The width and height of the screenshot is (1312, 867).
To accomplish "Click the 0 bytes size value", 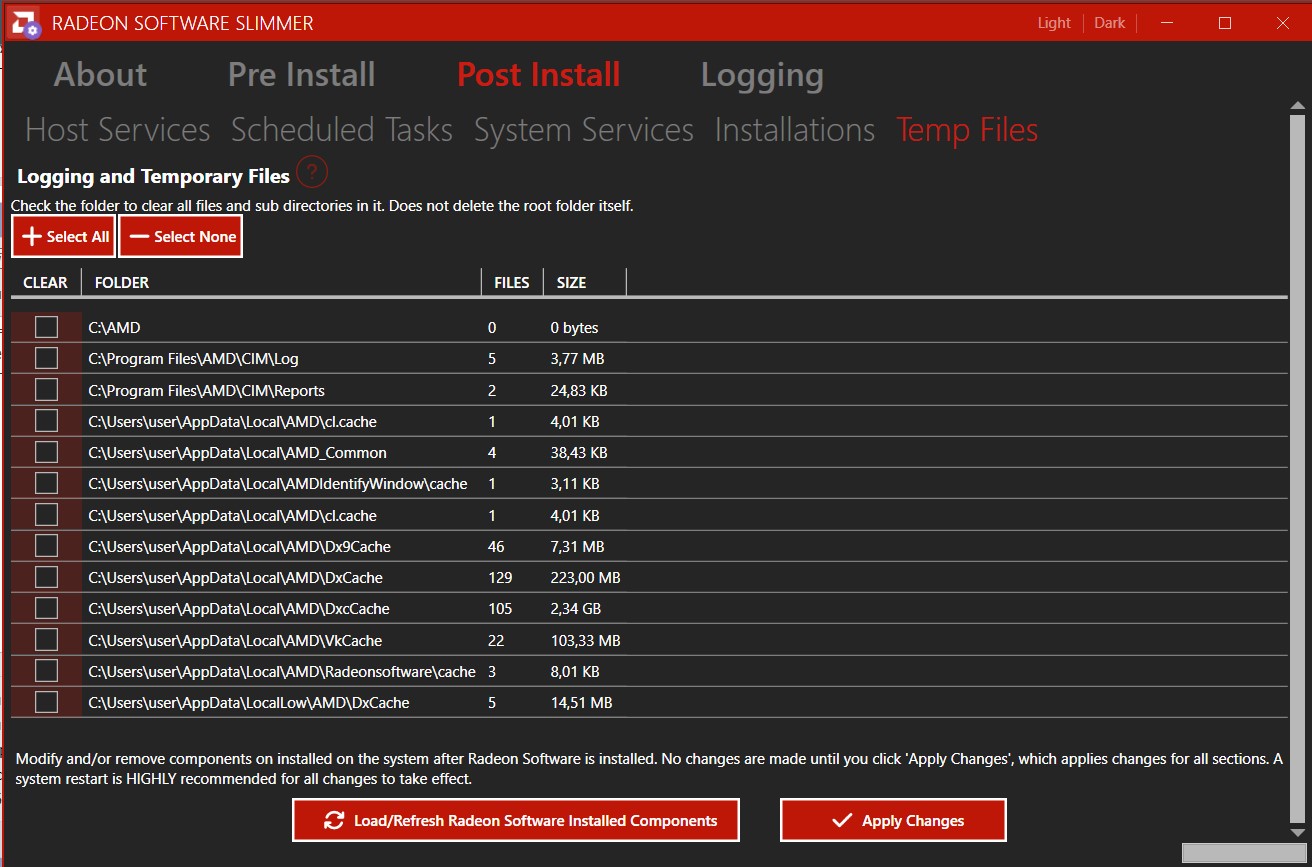I will [575, 328].
